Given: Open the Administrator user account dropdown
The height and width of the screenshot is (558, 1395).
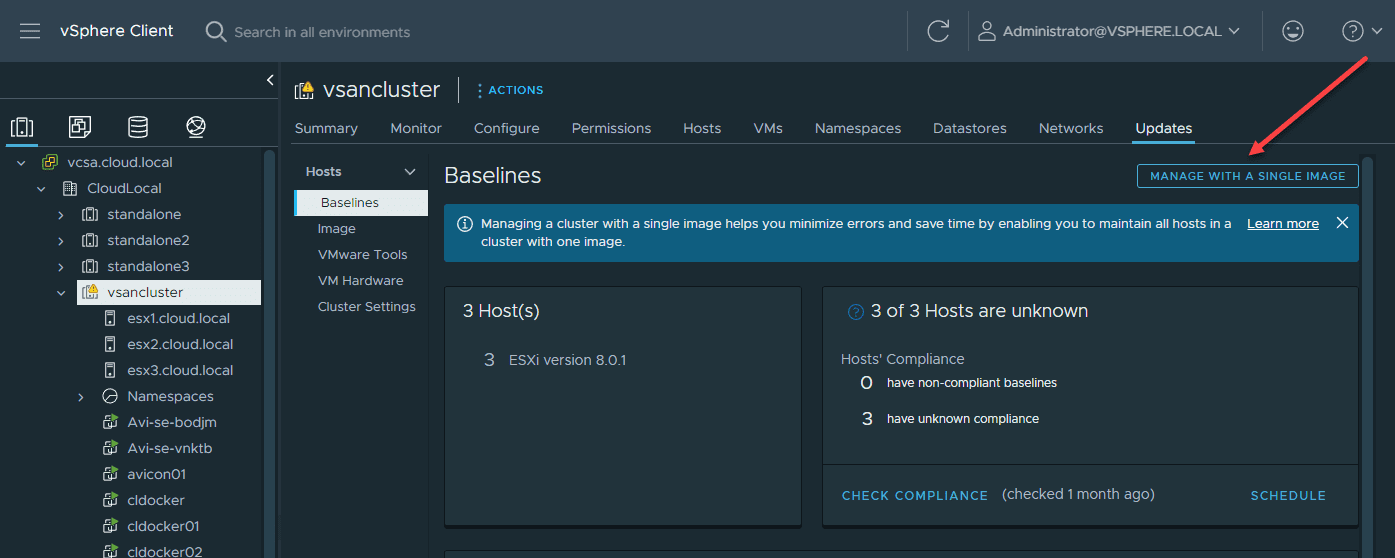Looking at the screenshot, I should point(1110,31).
